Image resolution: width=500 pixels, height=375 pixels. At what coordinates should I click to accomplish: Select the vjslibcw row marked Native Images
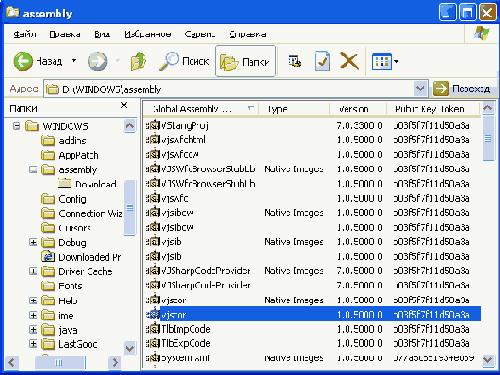point(312,213)
